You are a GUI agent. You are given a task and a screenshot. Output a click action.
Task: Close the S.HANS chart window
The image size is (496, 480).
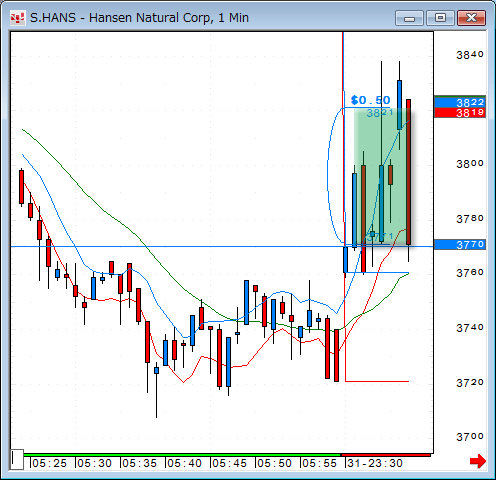click(x=471, y=18)
